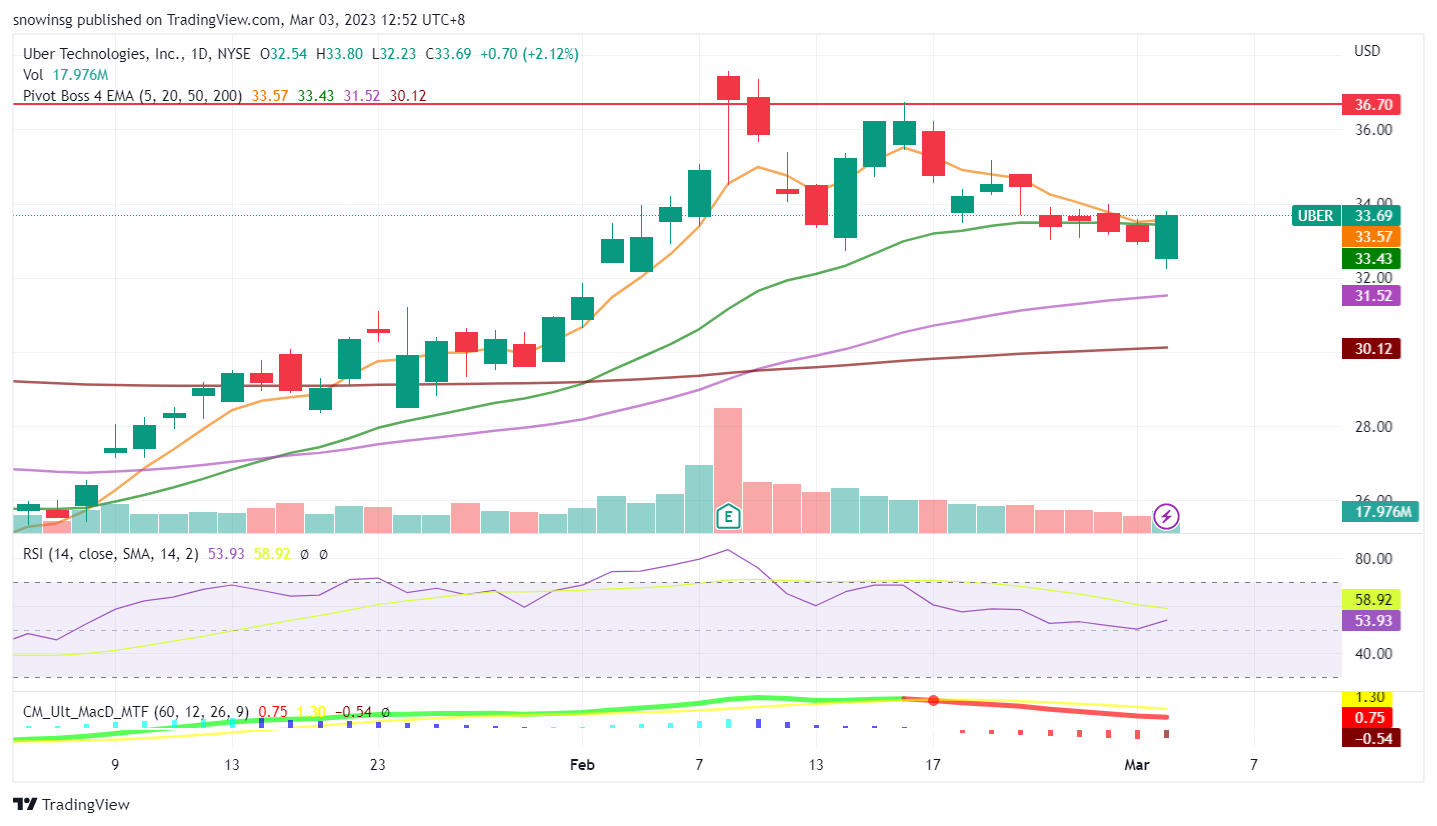Viewport: 1437px width, 826px height.
Task: Click the RSI (14, close, SMA, 14, 2) legend
Action: pos(112,553)
